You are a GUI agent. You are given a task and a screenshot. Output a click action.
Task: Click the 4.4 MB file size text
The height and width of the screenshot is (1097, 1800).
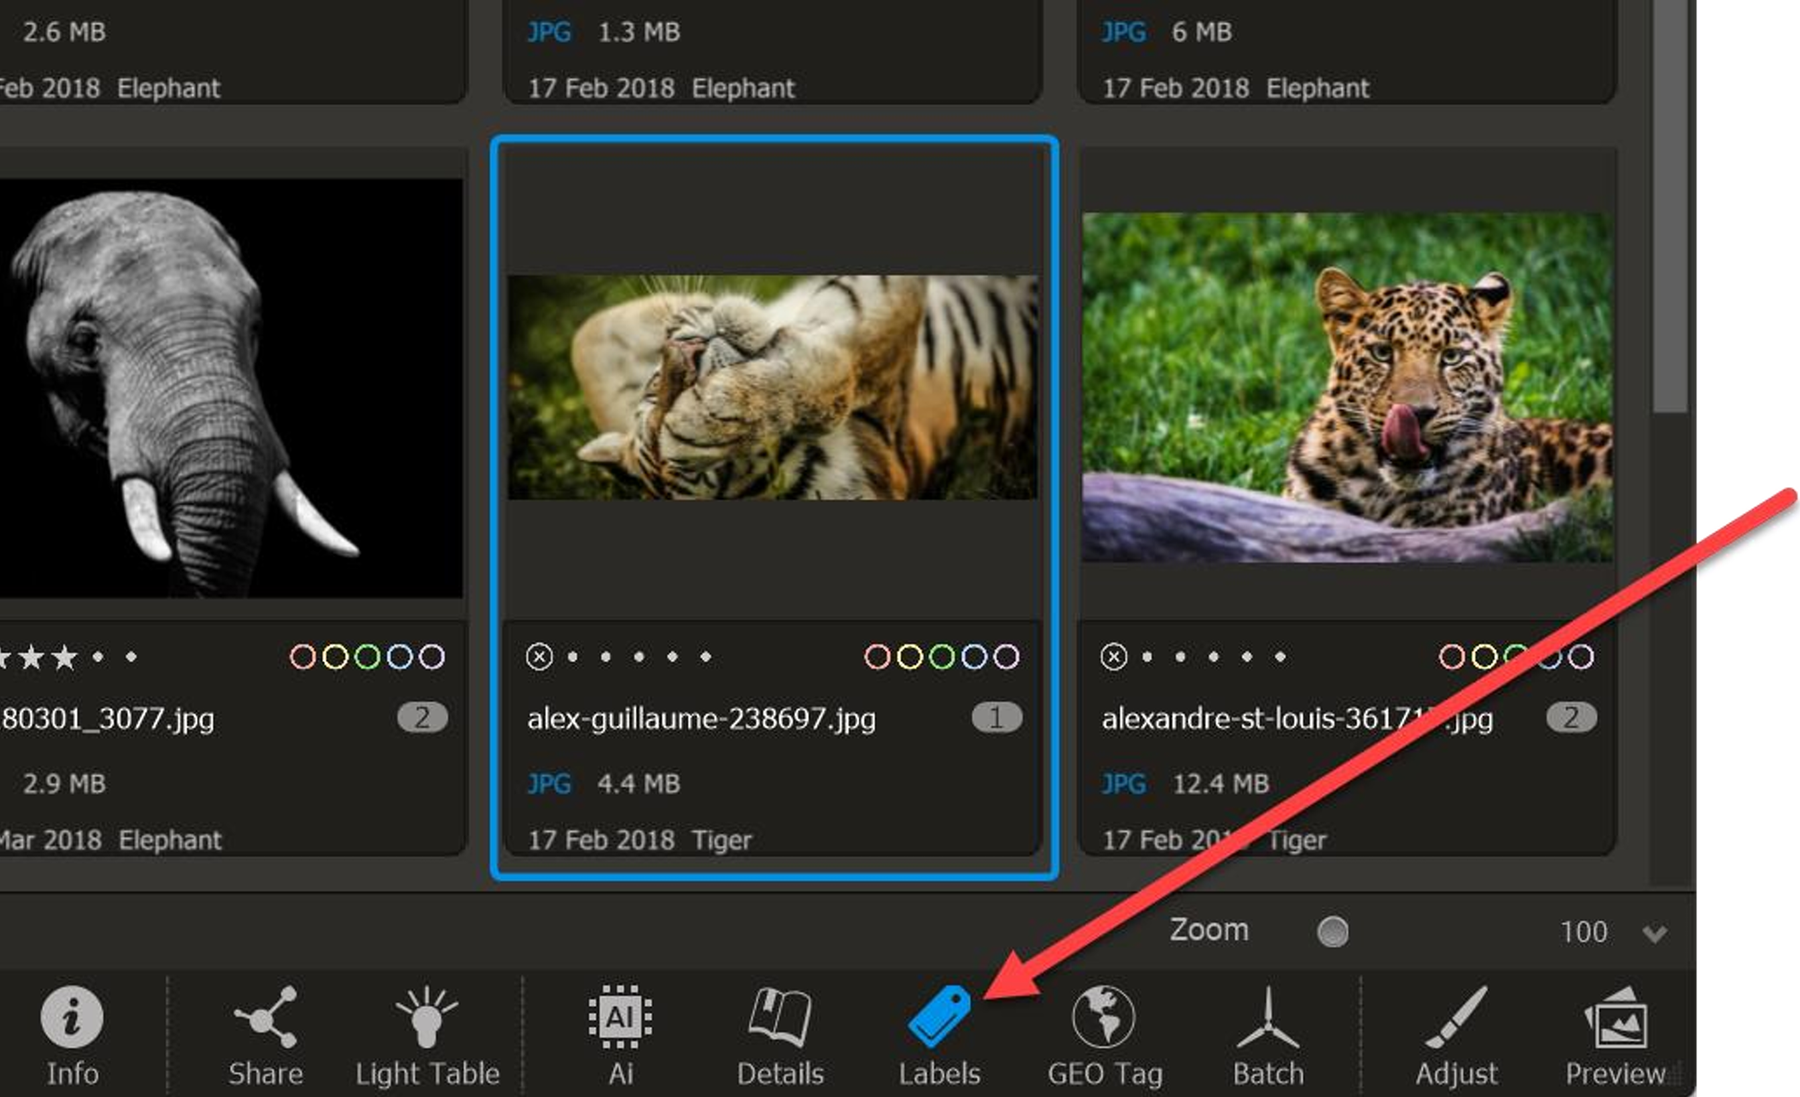(x=638, y=783)
